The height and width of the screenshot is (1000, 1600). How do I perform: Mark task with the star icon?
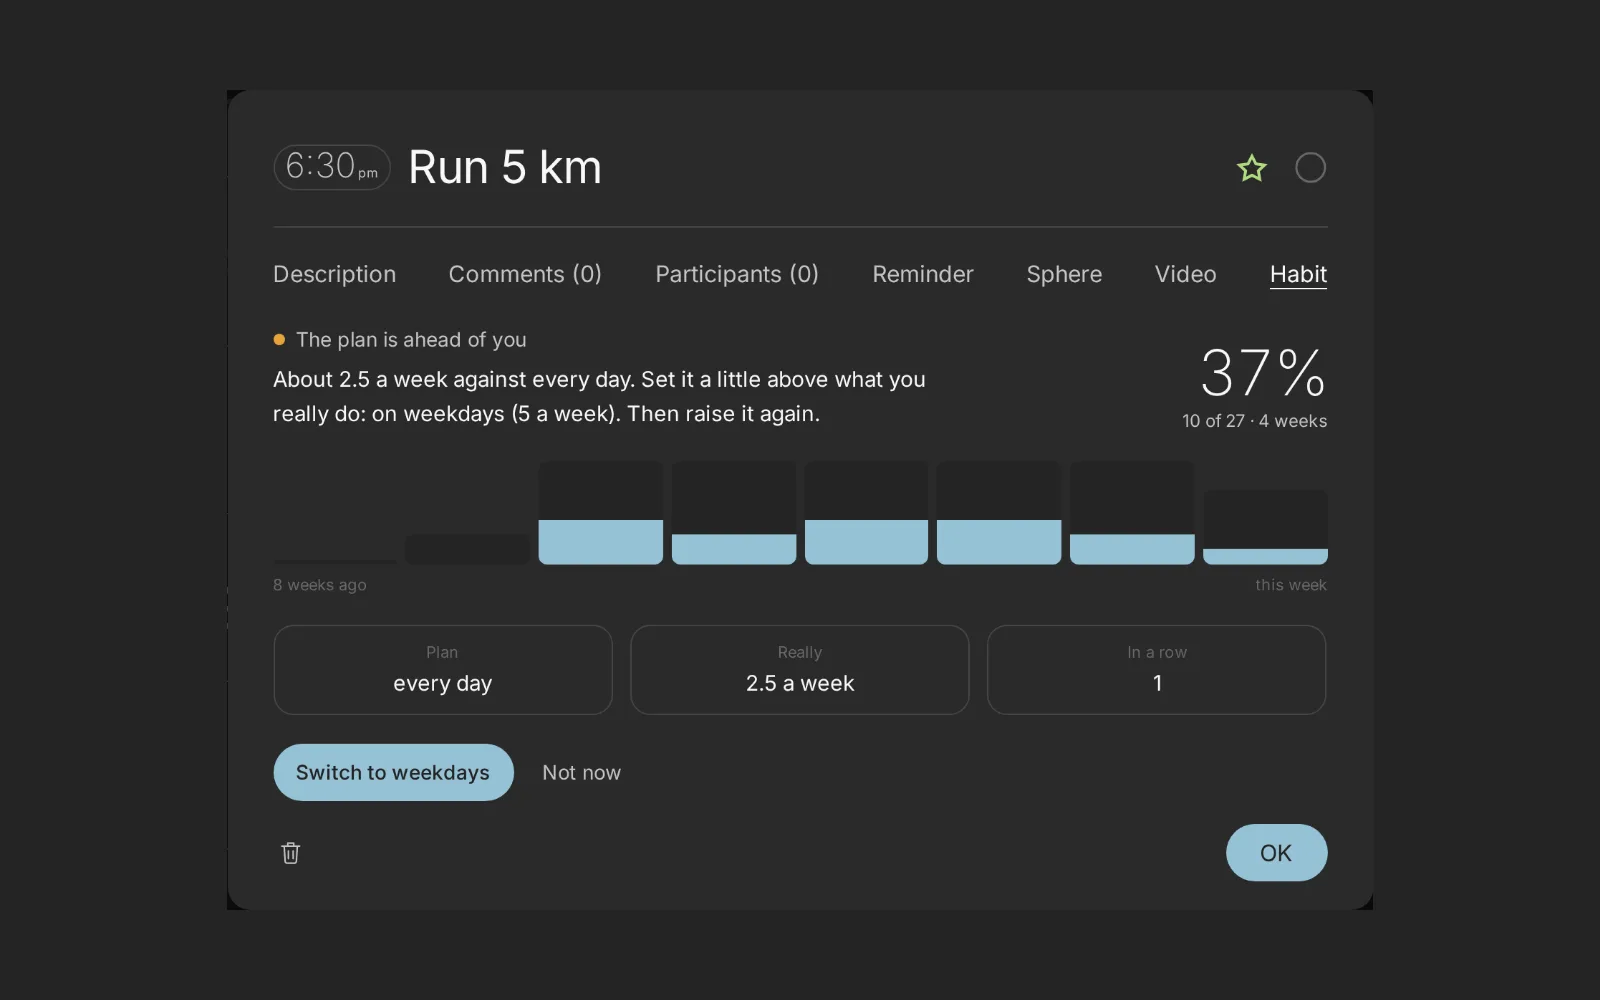point(1251,168)
